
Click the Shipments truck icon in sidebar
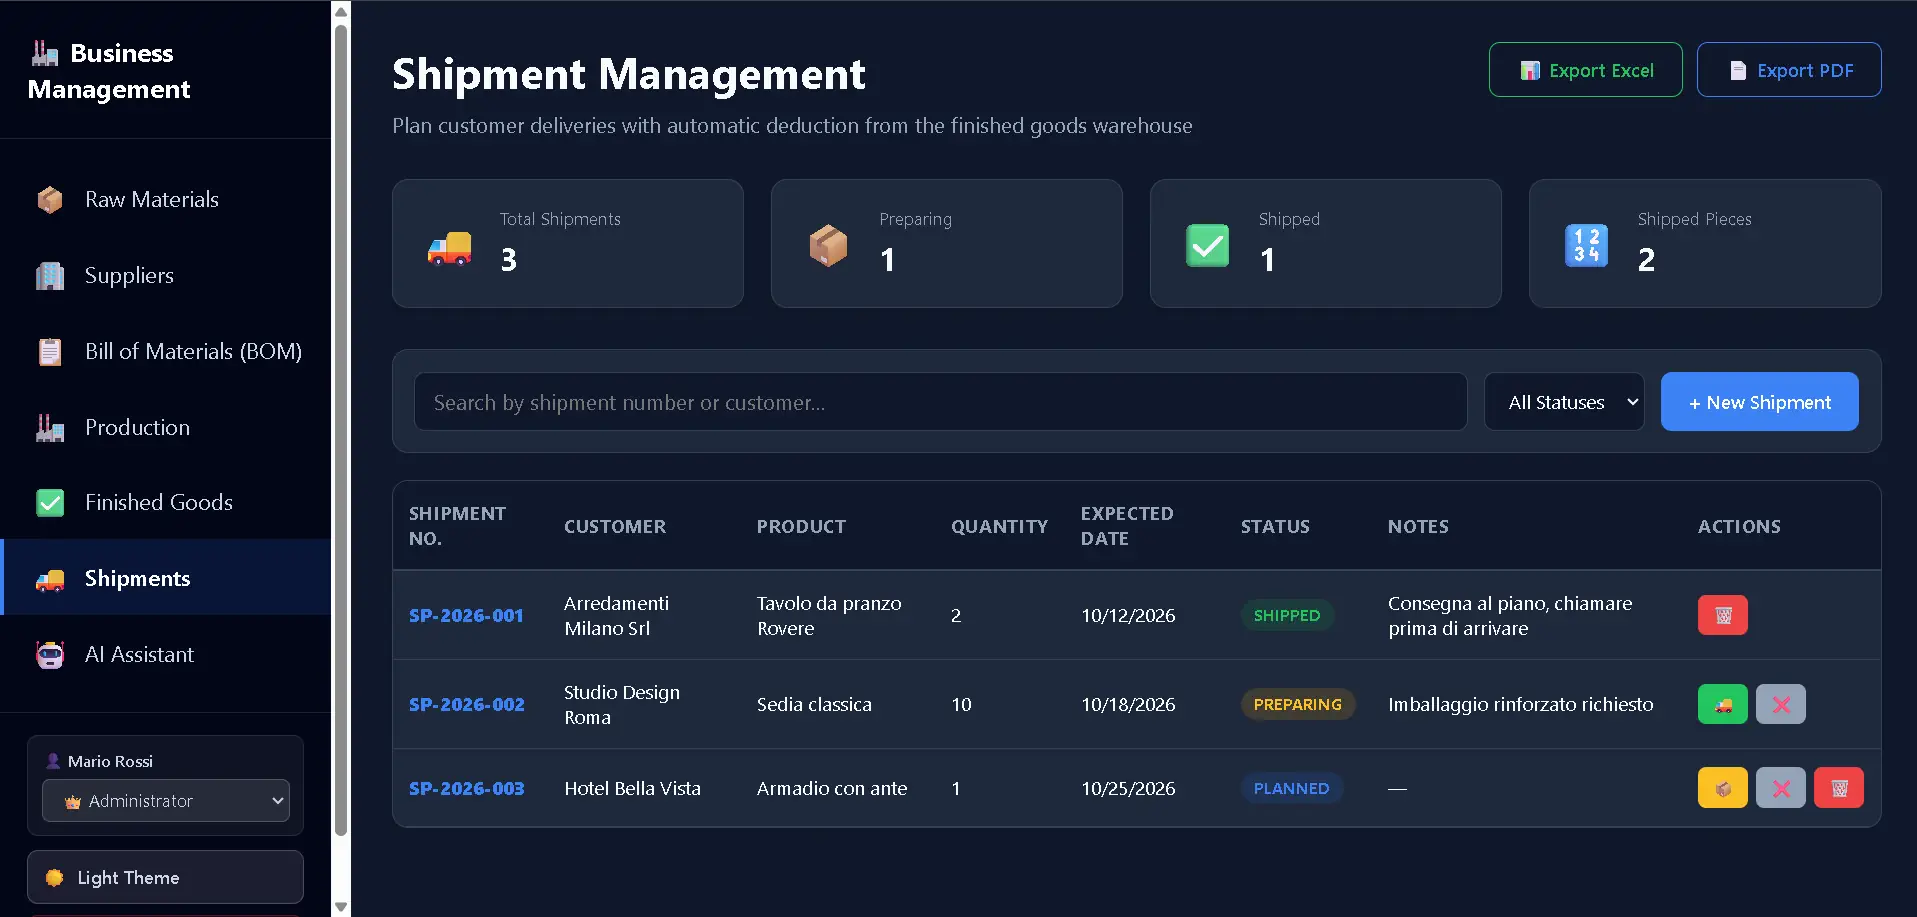click(x=50, y=579)
